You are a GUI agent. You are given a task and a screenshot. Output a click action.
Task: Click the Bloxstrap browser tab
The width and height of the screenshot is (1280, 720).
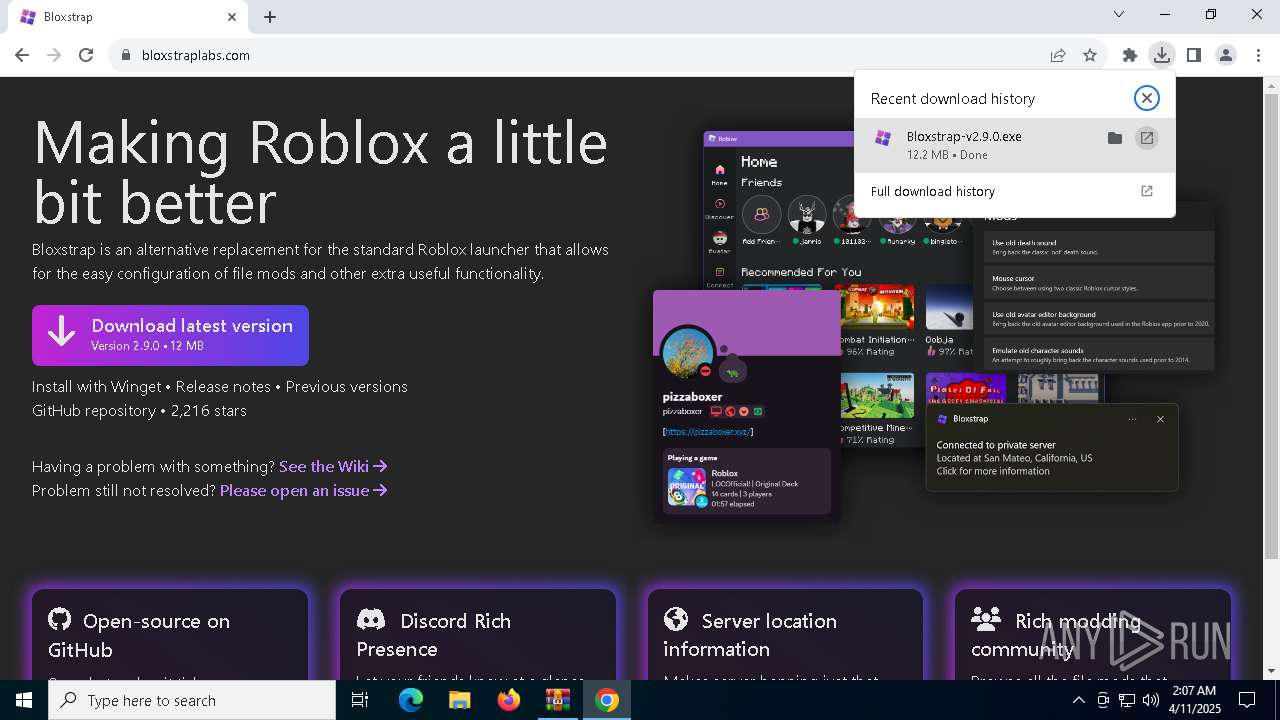pyautogui.click(x=128, y=17)
